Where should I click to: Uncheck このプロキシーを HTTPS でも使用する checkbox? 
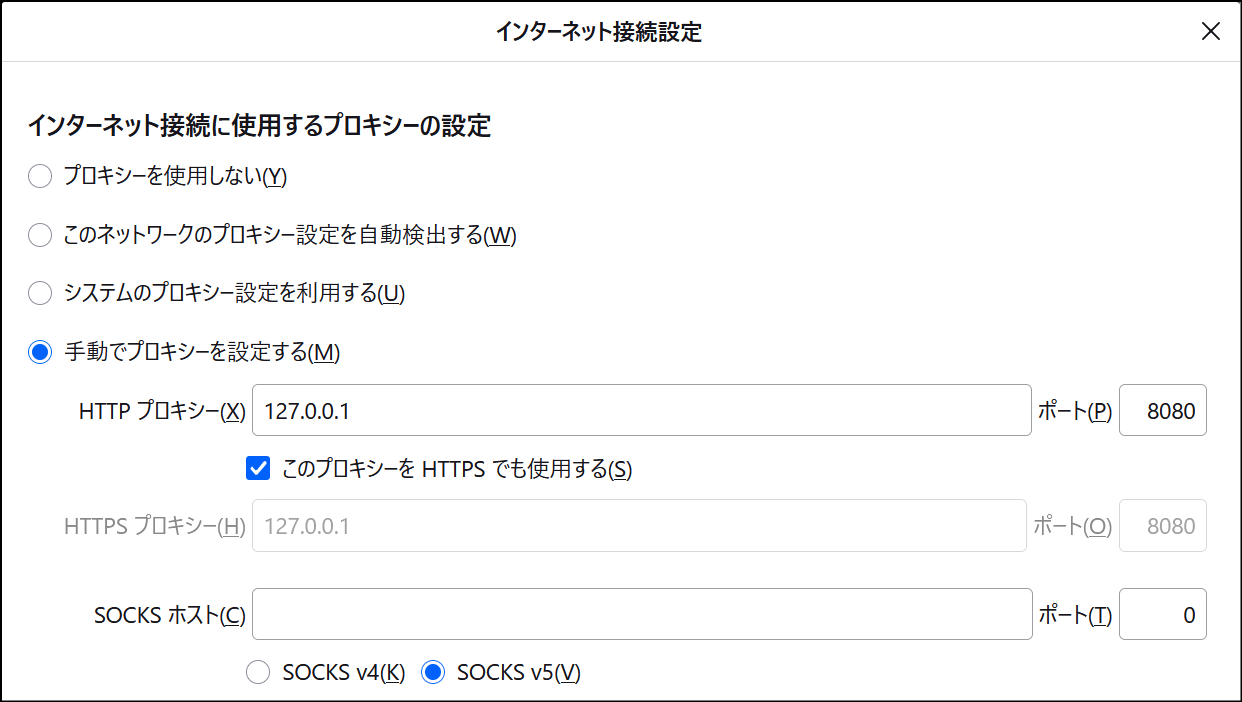258,468
